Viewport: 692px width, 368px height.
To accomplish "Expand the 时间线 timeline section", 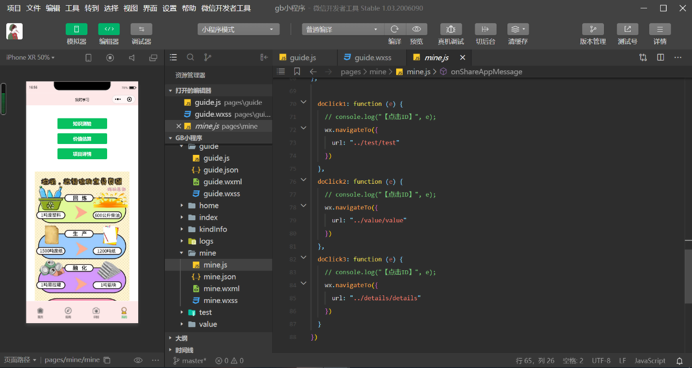I will (170, 350).
